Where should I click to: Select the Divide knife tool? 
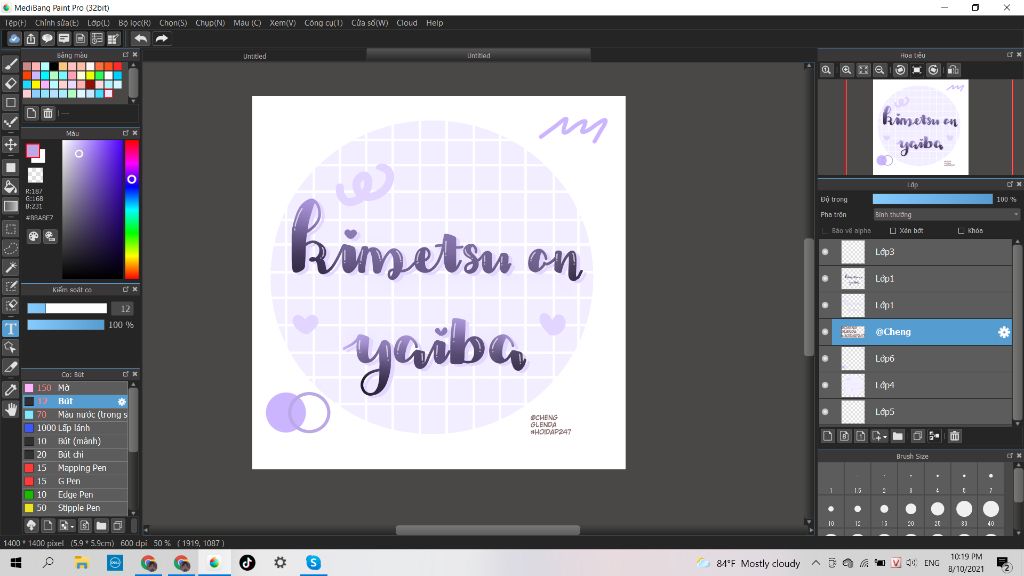click(x=10, y=367)
